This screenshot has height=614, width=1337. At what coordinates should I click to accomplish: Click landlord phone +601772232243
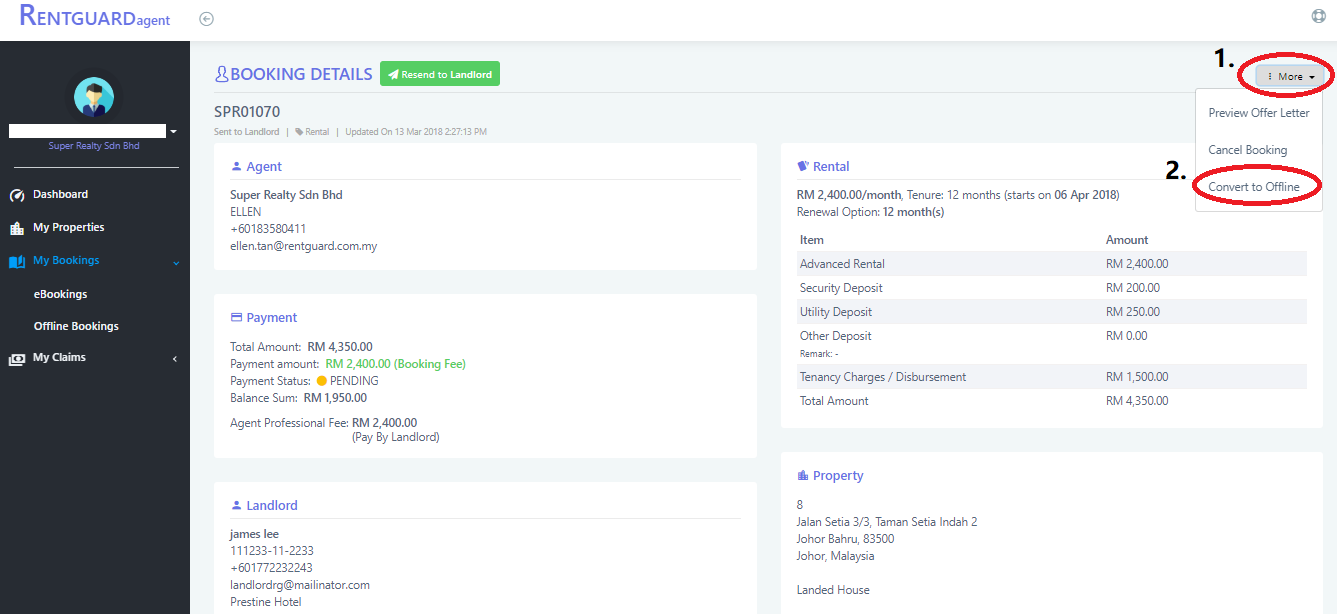[x=272, y=568]
